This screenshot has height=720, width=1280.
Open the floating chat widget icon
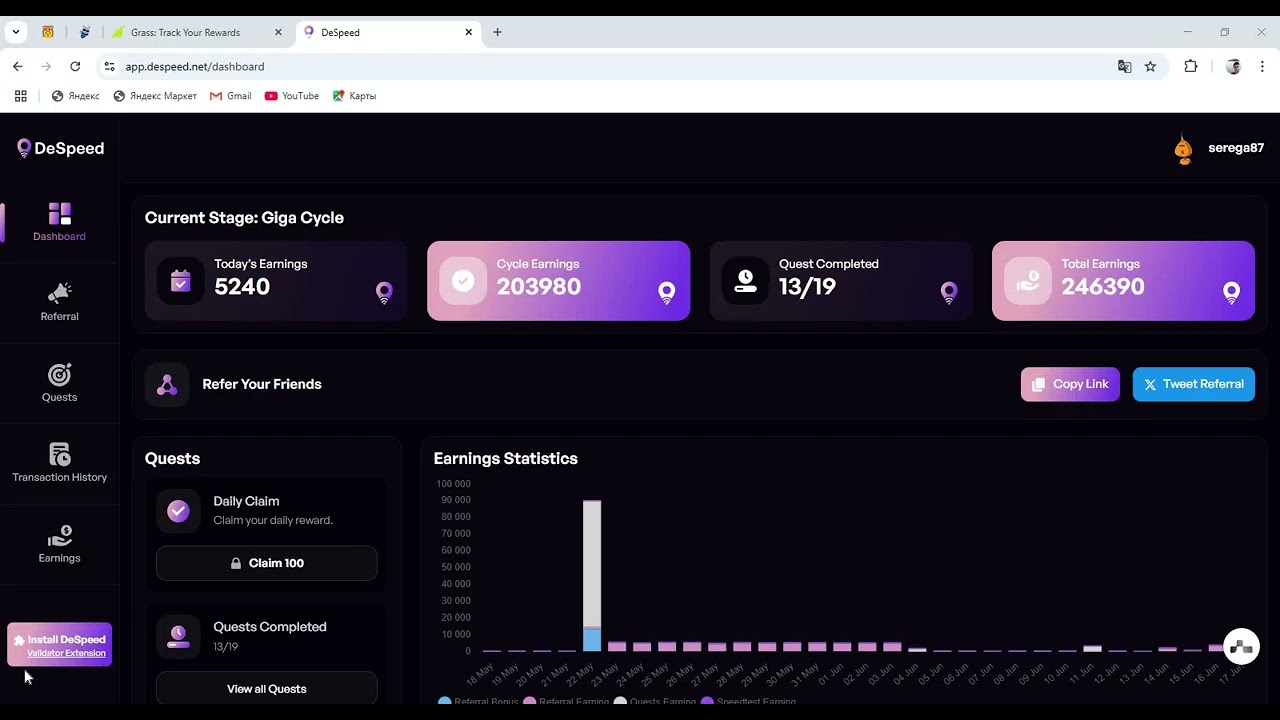point(1241,647)
